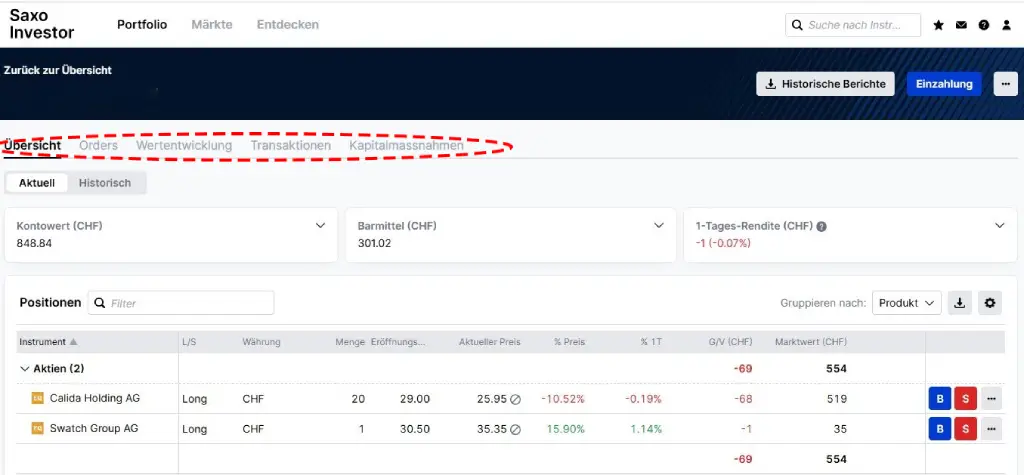Click the Einzahlung button

click(944, 84)
